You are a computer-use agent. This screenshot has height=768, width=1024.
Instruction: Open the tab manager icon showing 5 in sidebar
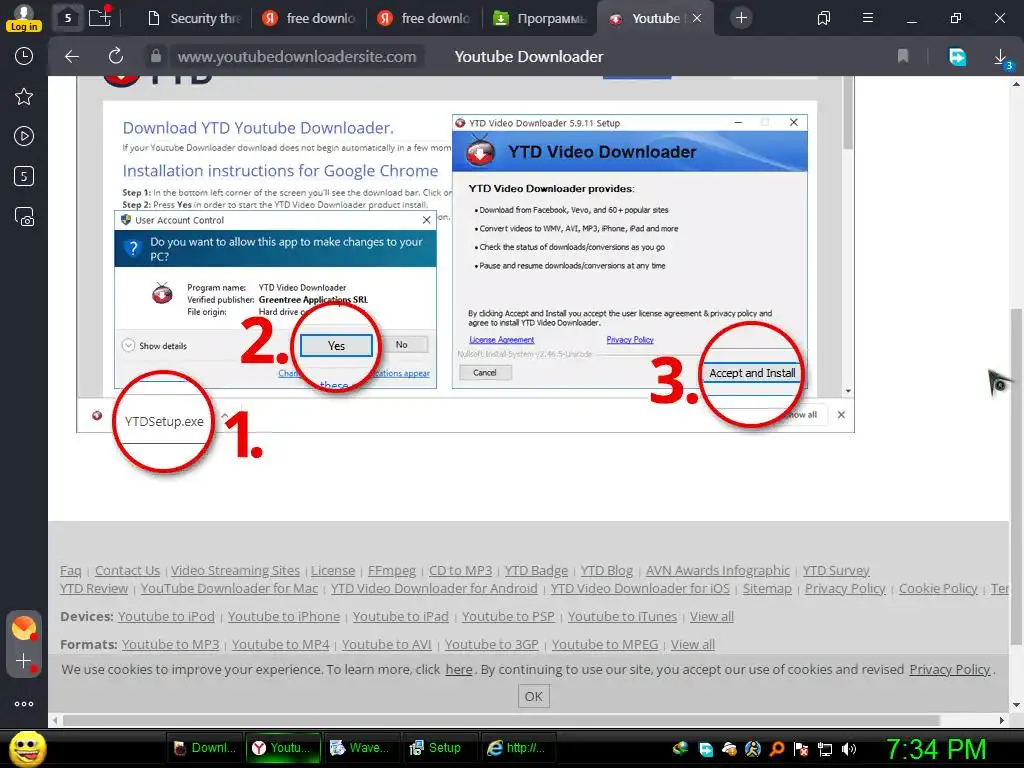(x=24, y=176)
